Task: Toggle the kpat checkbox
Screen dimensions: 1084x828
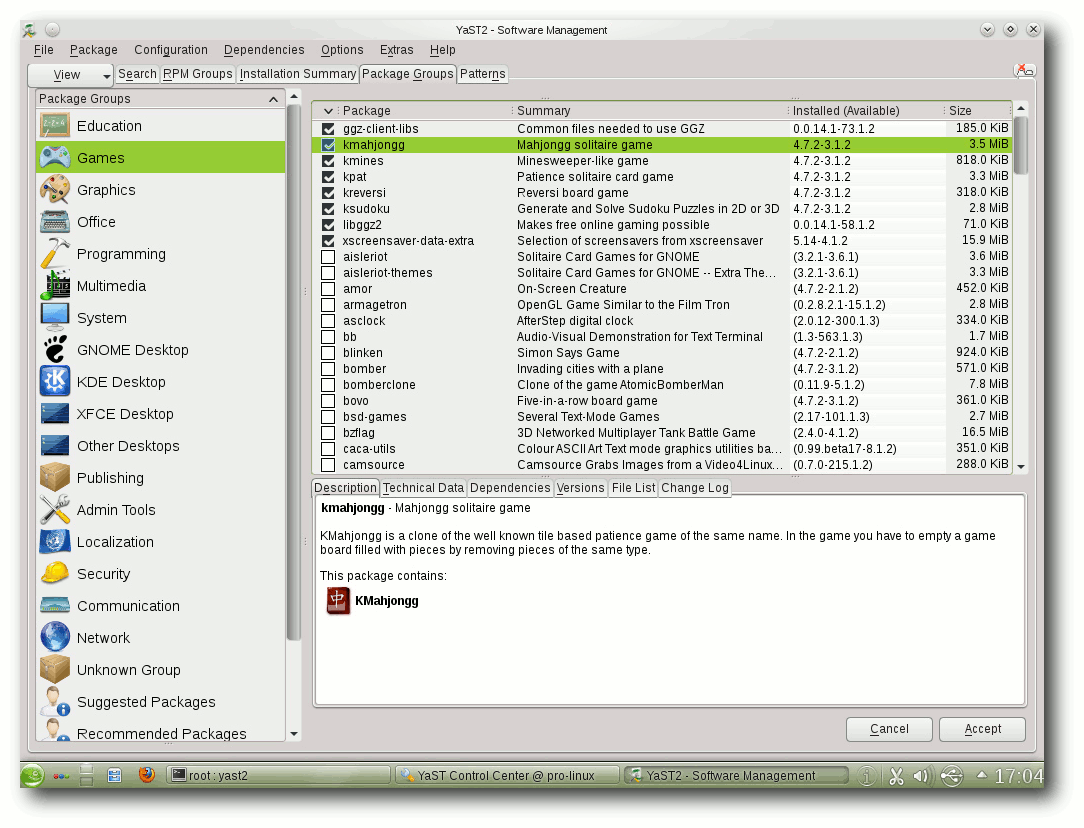Action: [328, 177]
